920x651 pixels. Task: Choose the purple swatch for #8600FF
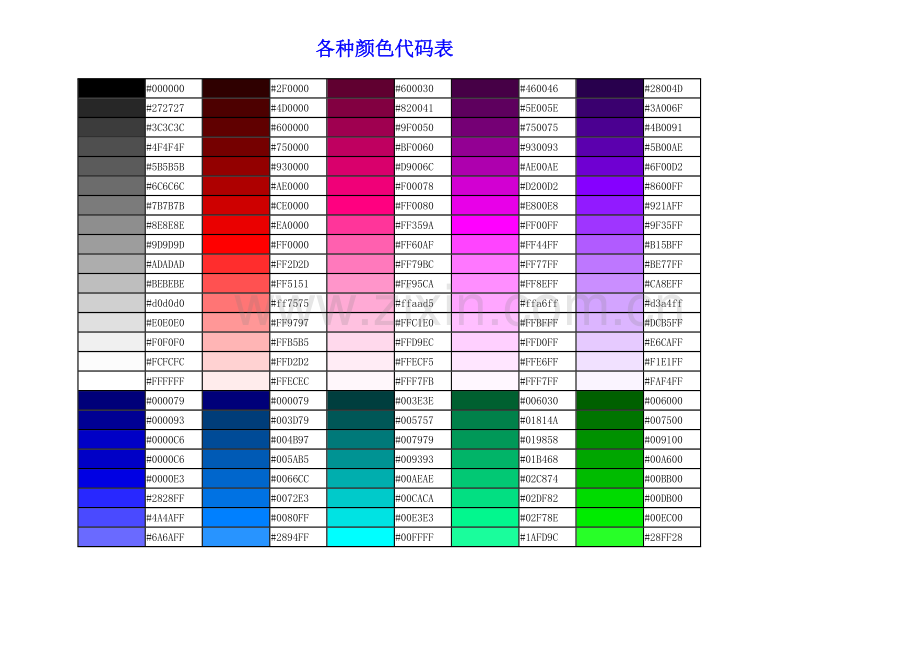click(610, 186)
